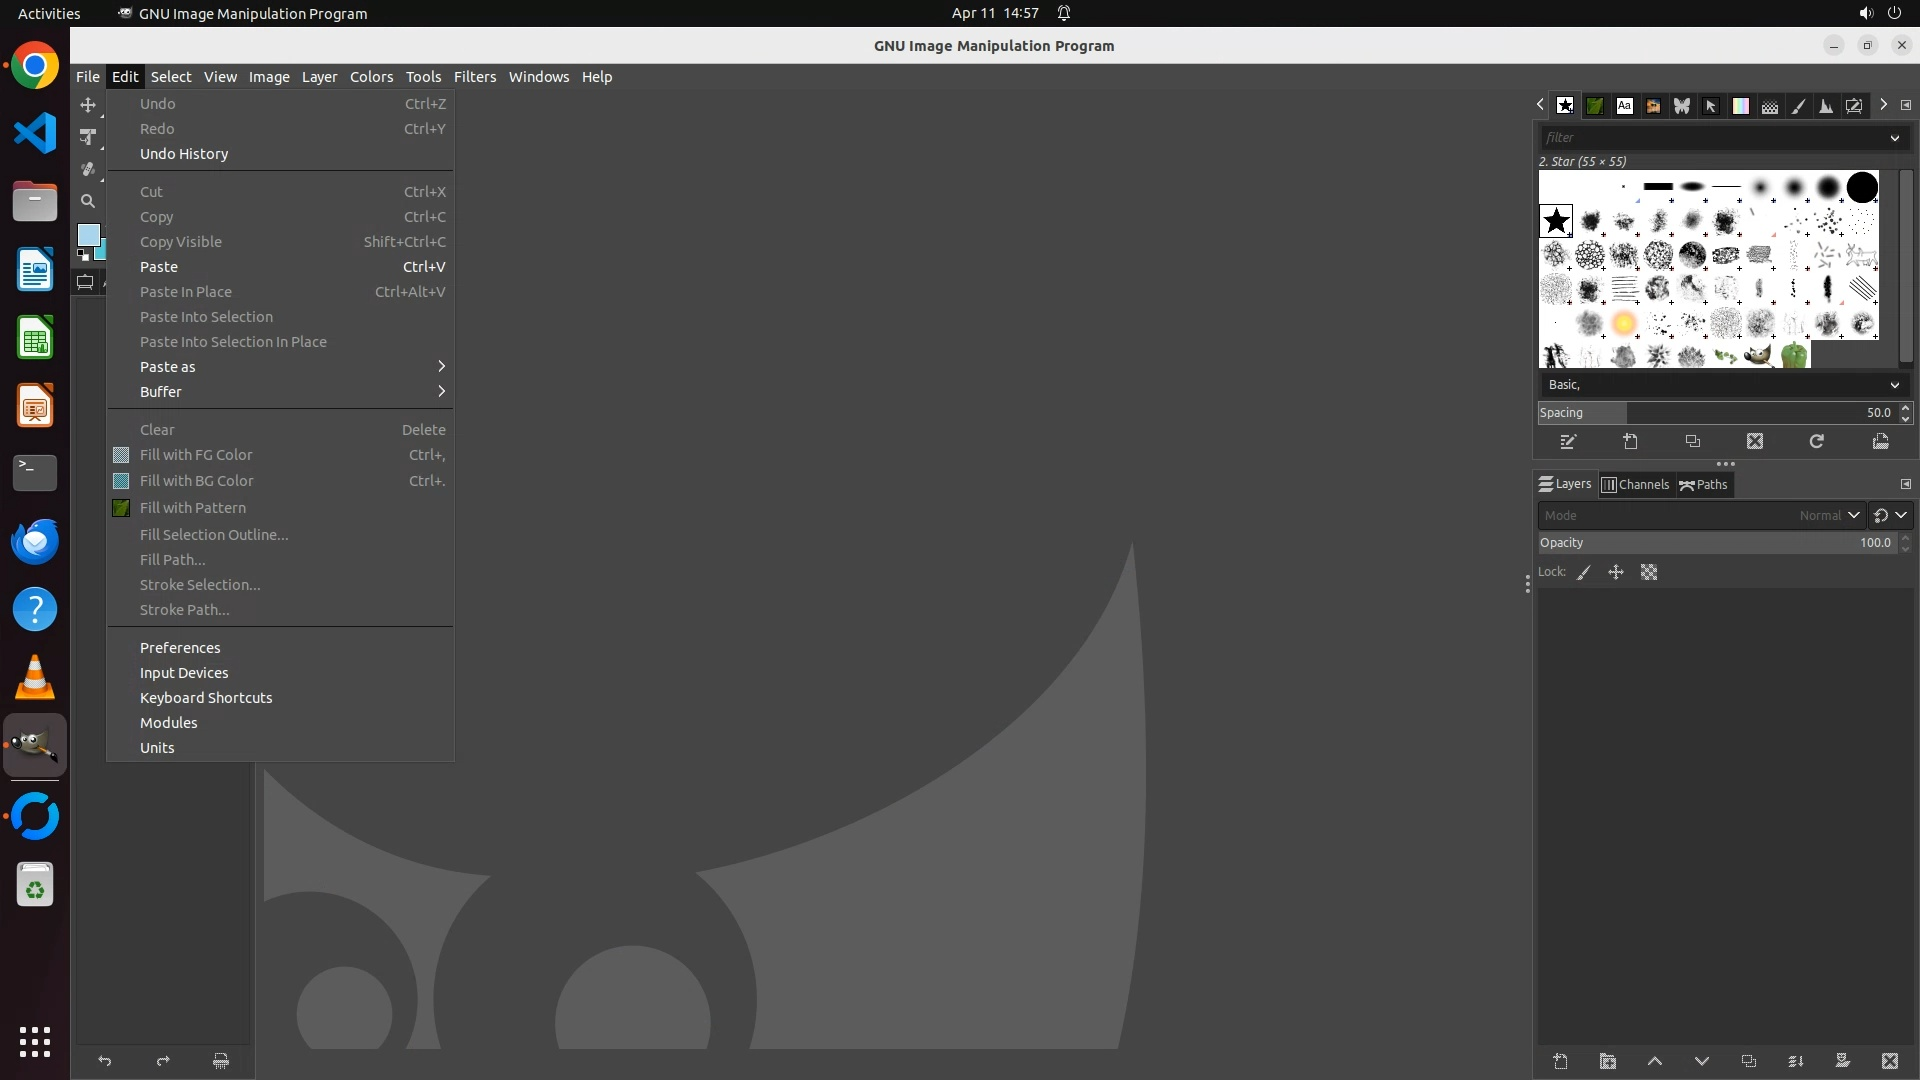
Task: Create a new layer group
Action: coord(1607,1061)
